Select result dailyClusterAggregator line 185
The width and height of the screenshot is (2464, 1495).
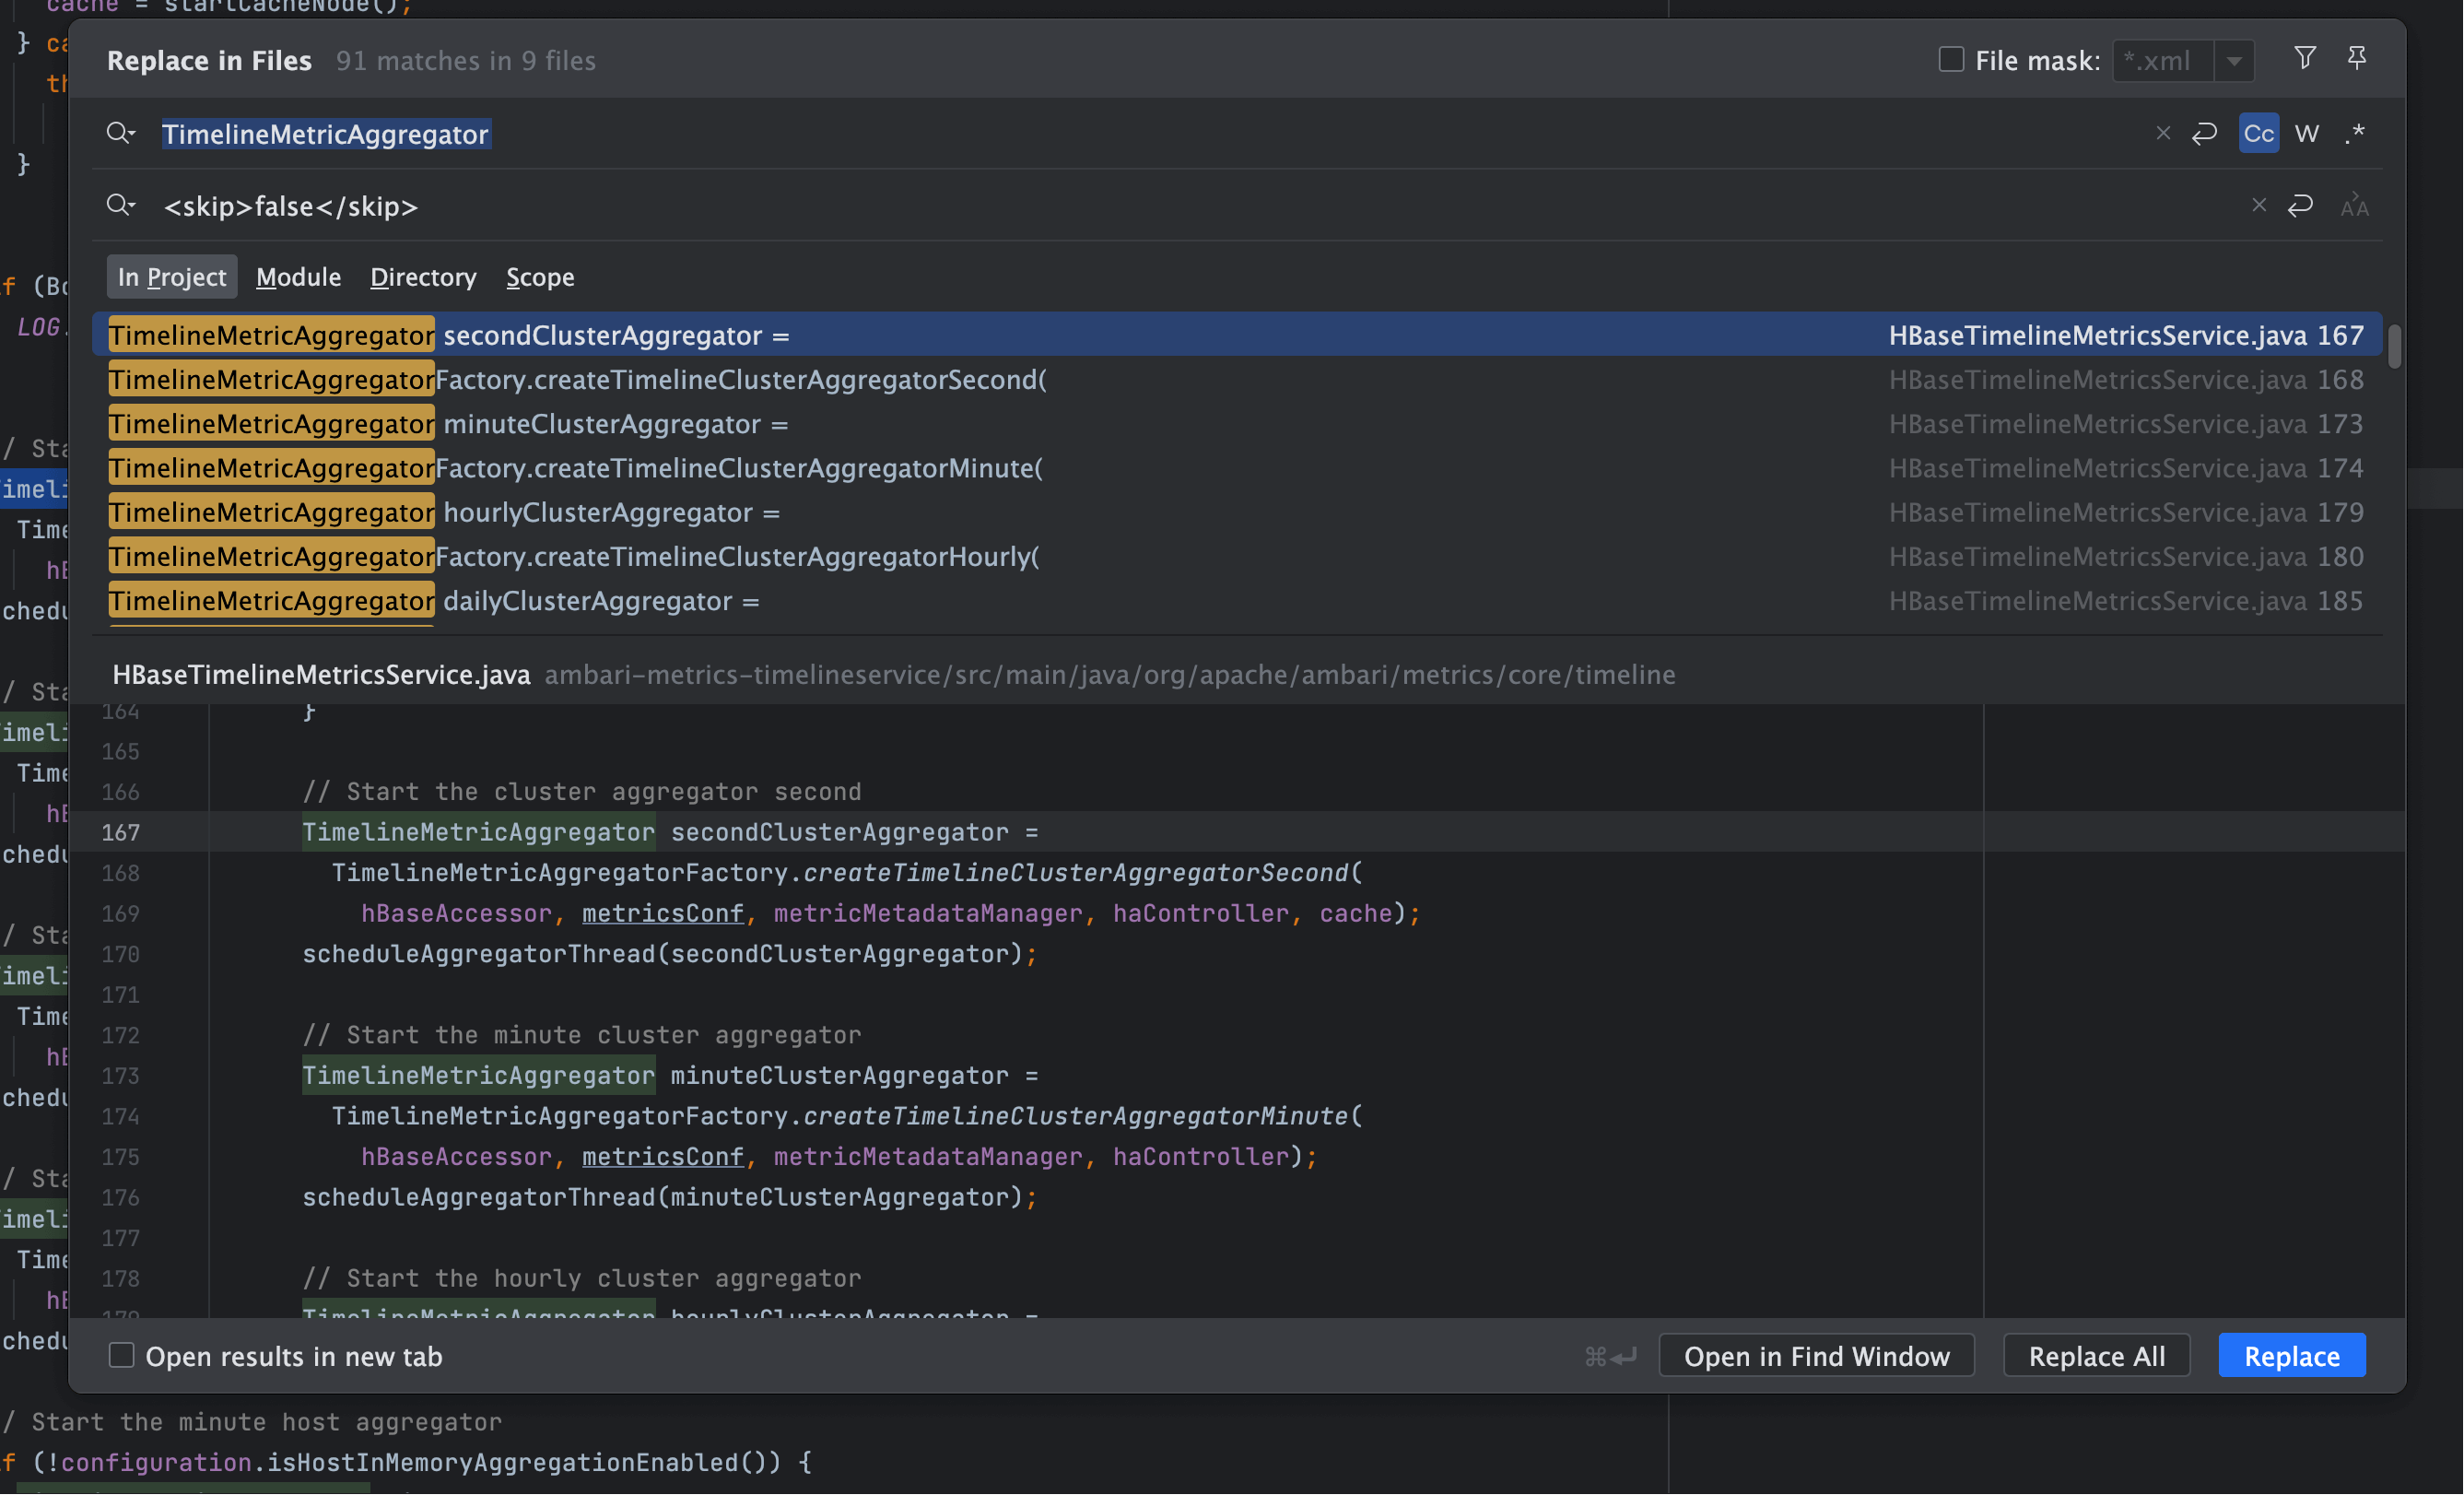point(1237,601)
